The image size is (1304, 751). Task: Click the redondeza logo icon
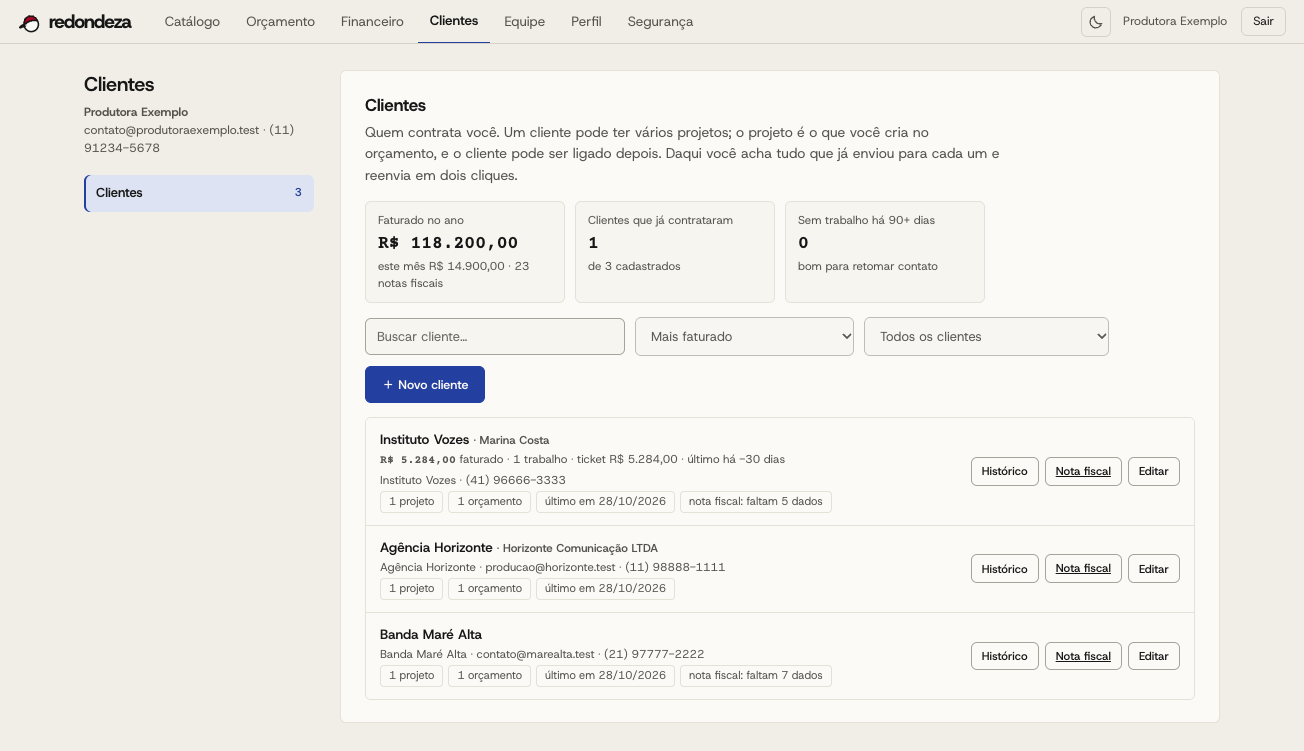[x=30, y=22]
